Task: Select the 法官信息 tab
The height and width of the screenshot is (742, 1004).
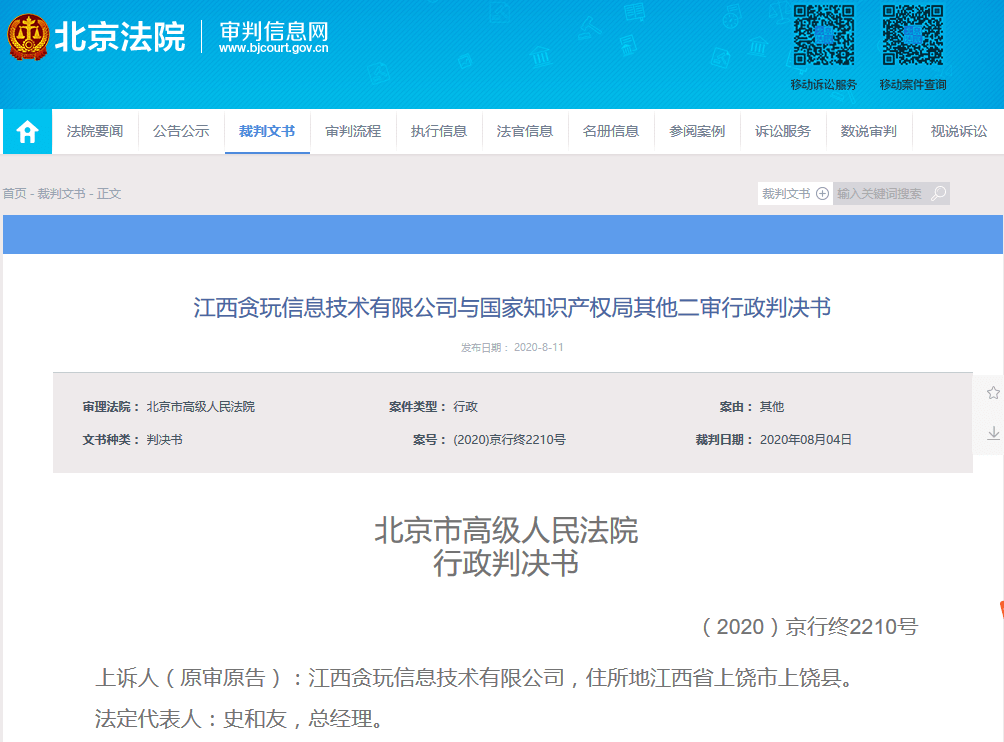Action: click(524, 131)
